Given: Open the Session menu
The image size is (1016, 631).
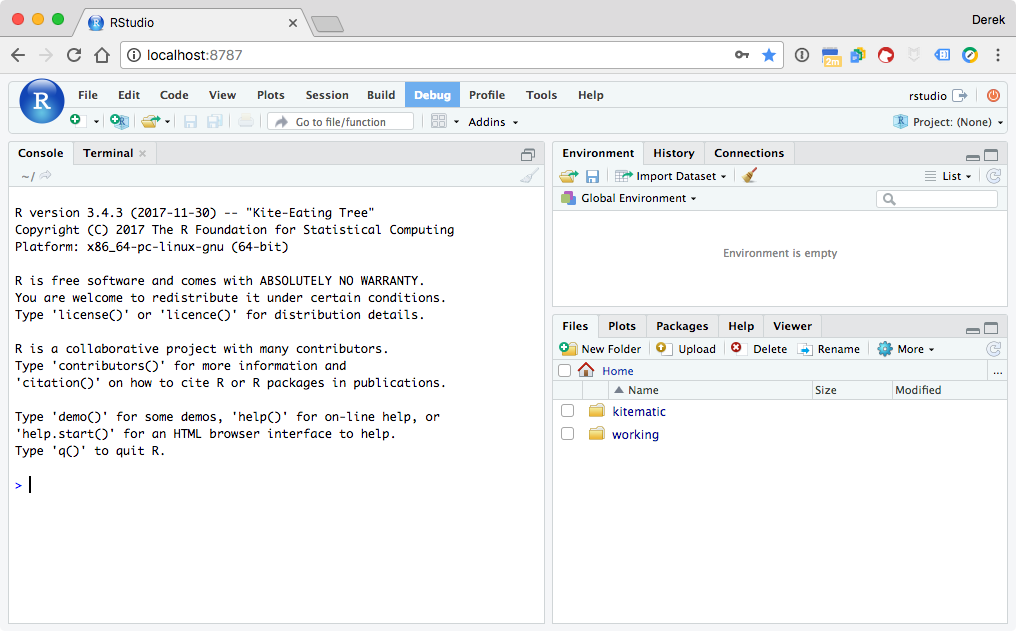Looking at the screenshot, I should pos(327,95).
